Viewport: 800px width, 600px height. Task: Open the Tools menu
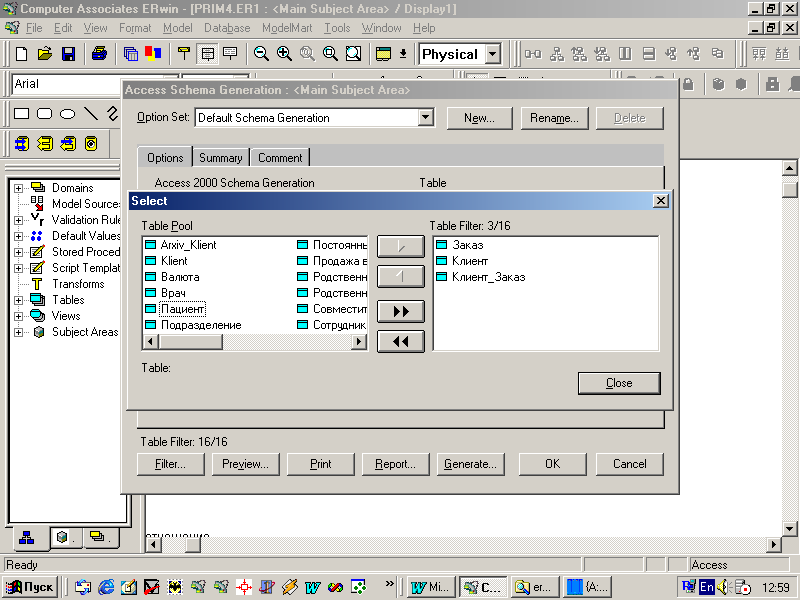(x=337, y=28)
